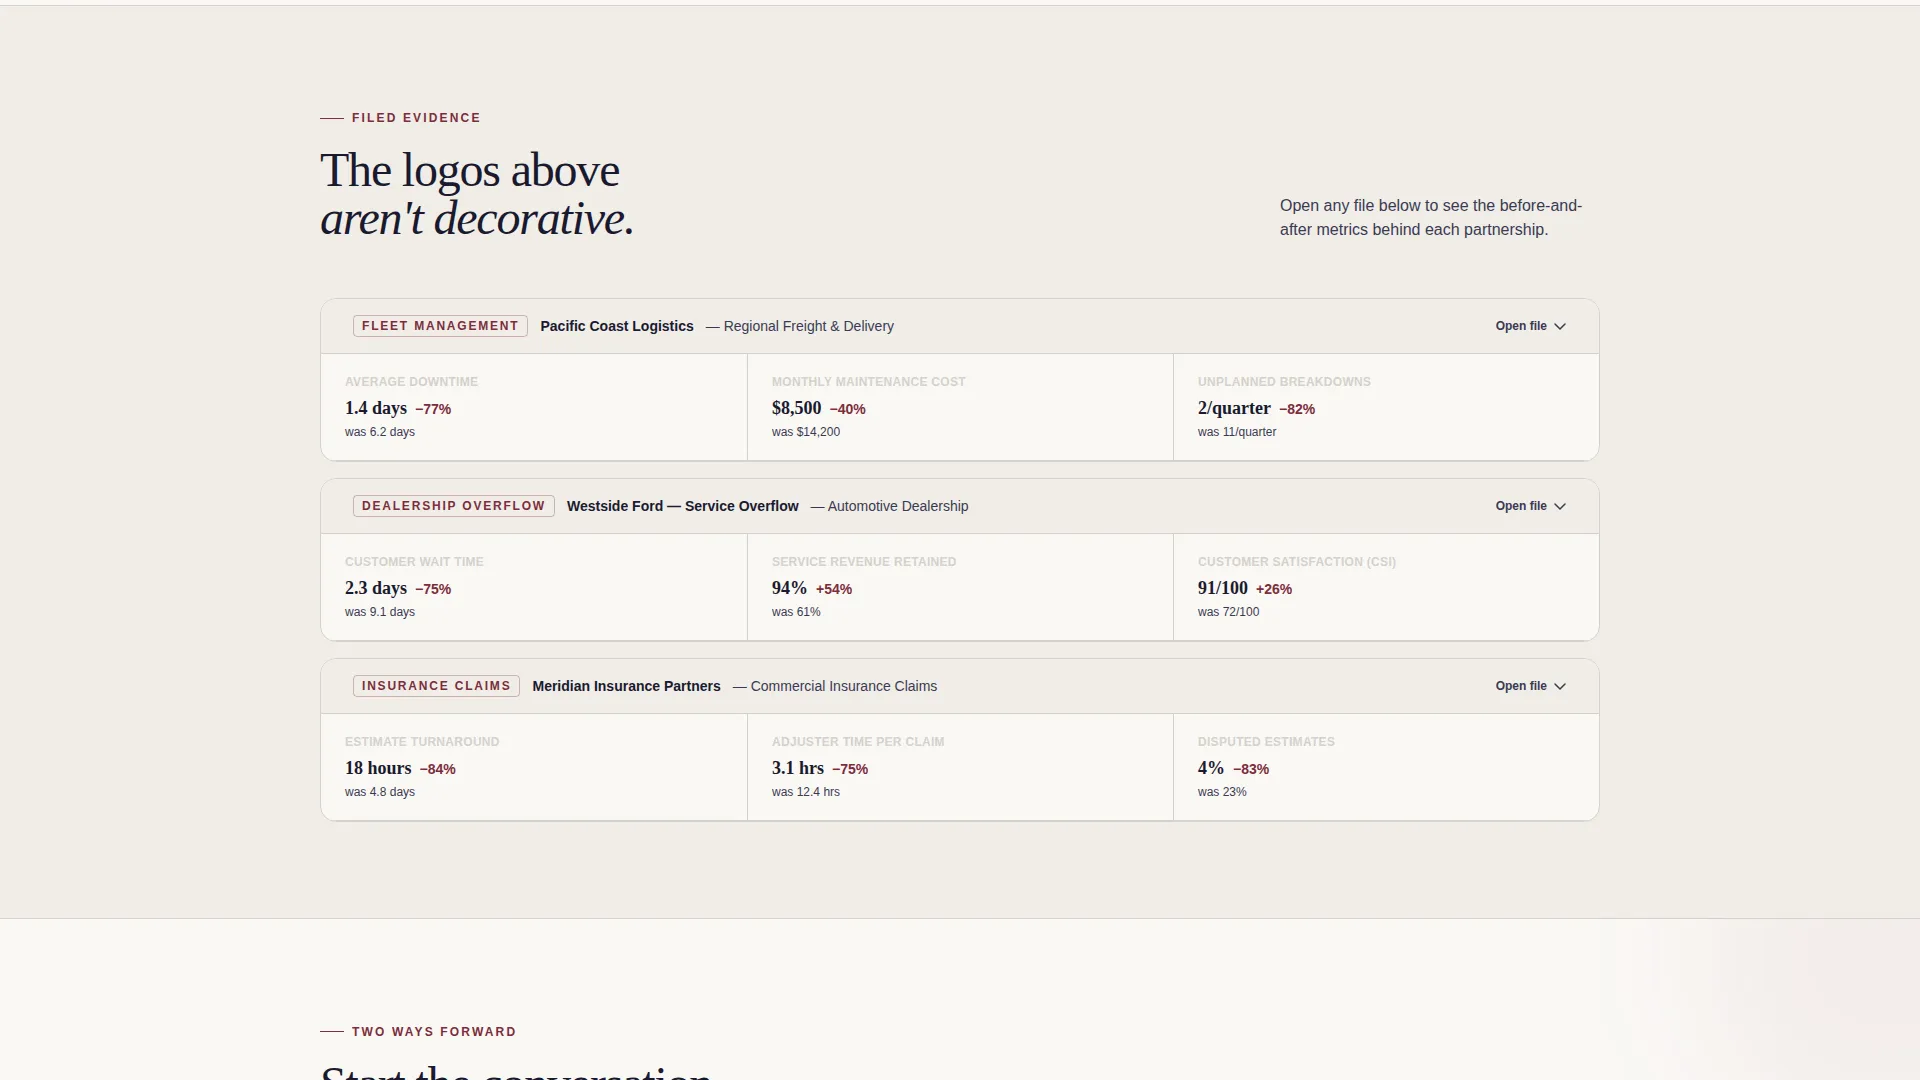Click the Estimate Turnaround metric cell

tap(534, 767)
